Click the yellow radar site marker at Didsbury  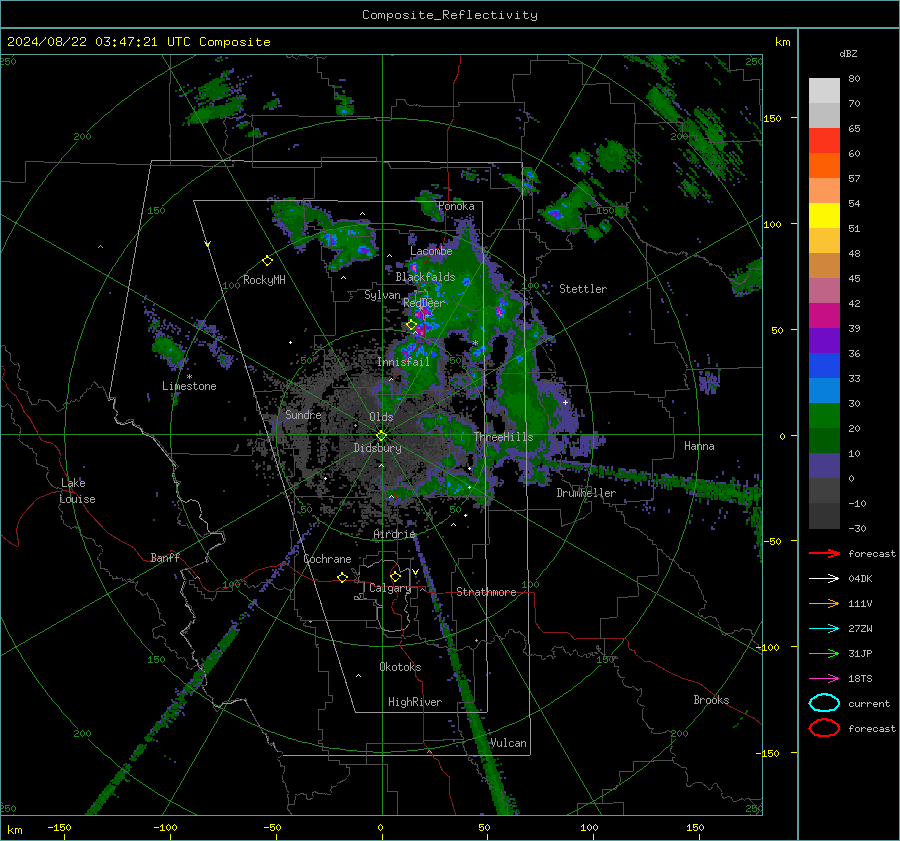coord(381,436)
